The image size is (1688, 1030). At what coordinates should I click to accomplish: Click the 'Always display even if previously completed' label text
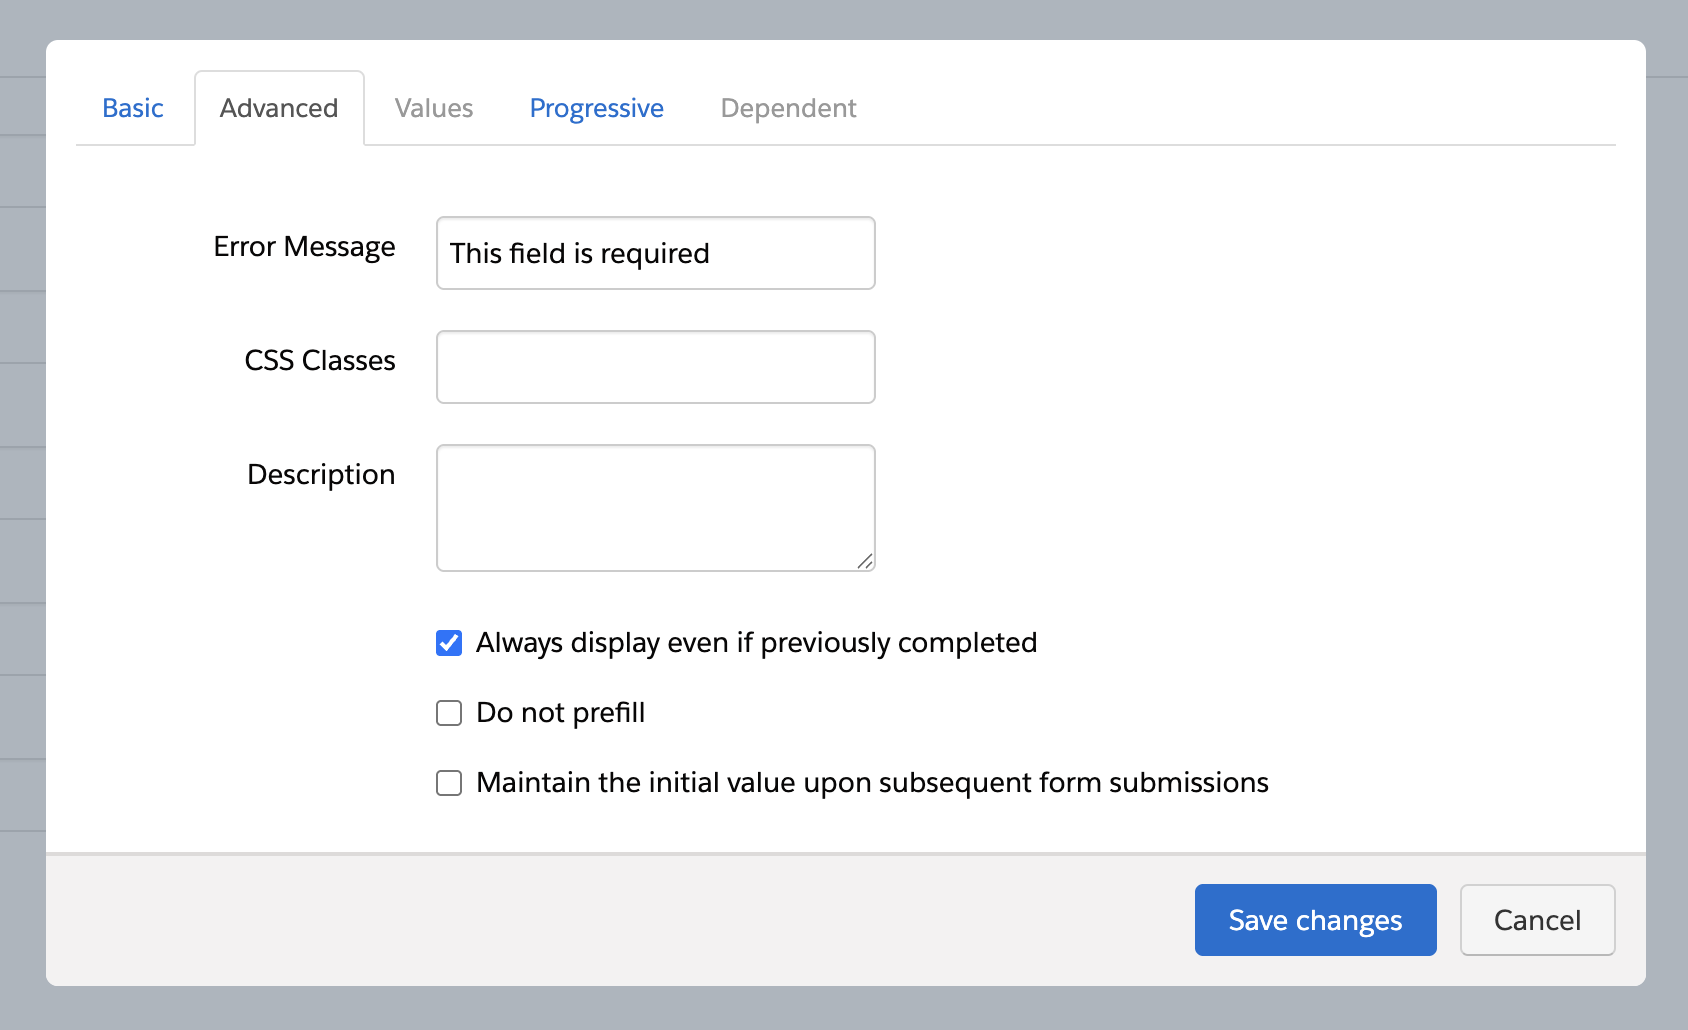(756, 643)
